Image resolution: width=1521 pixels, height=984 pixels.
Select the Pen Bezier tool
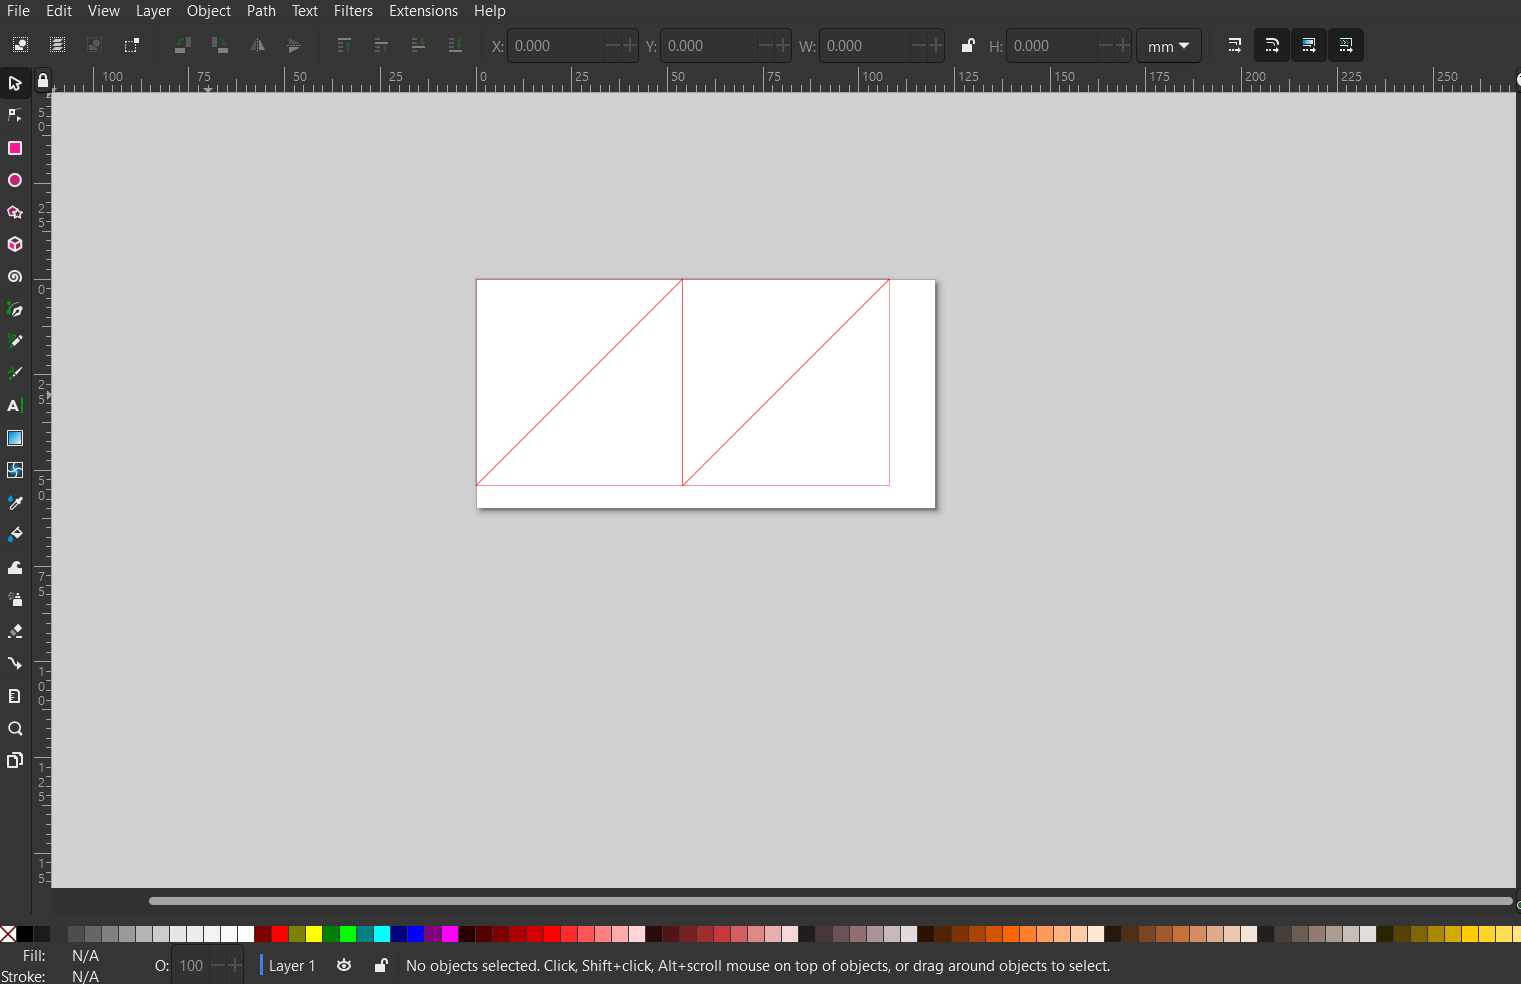[15, 309]
